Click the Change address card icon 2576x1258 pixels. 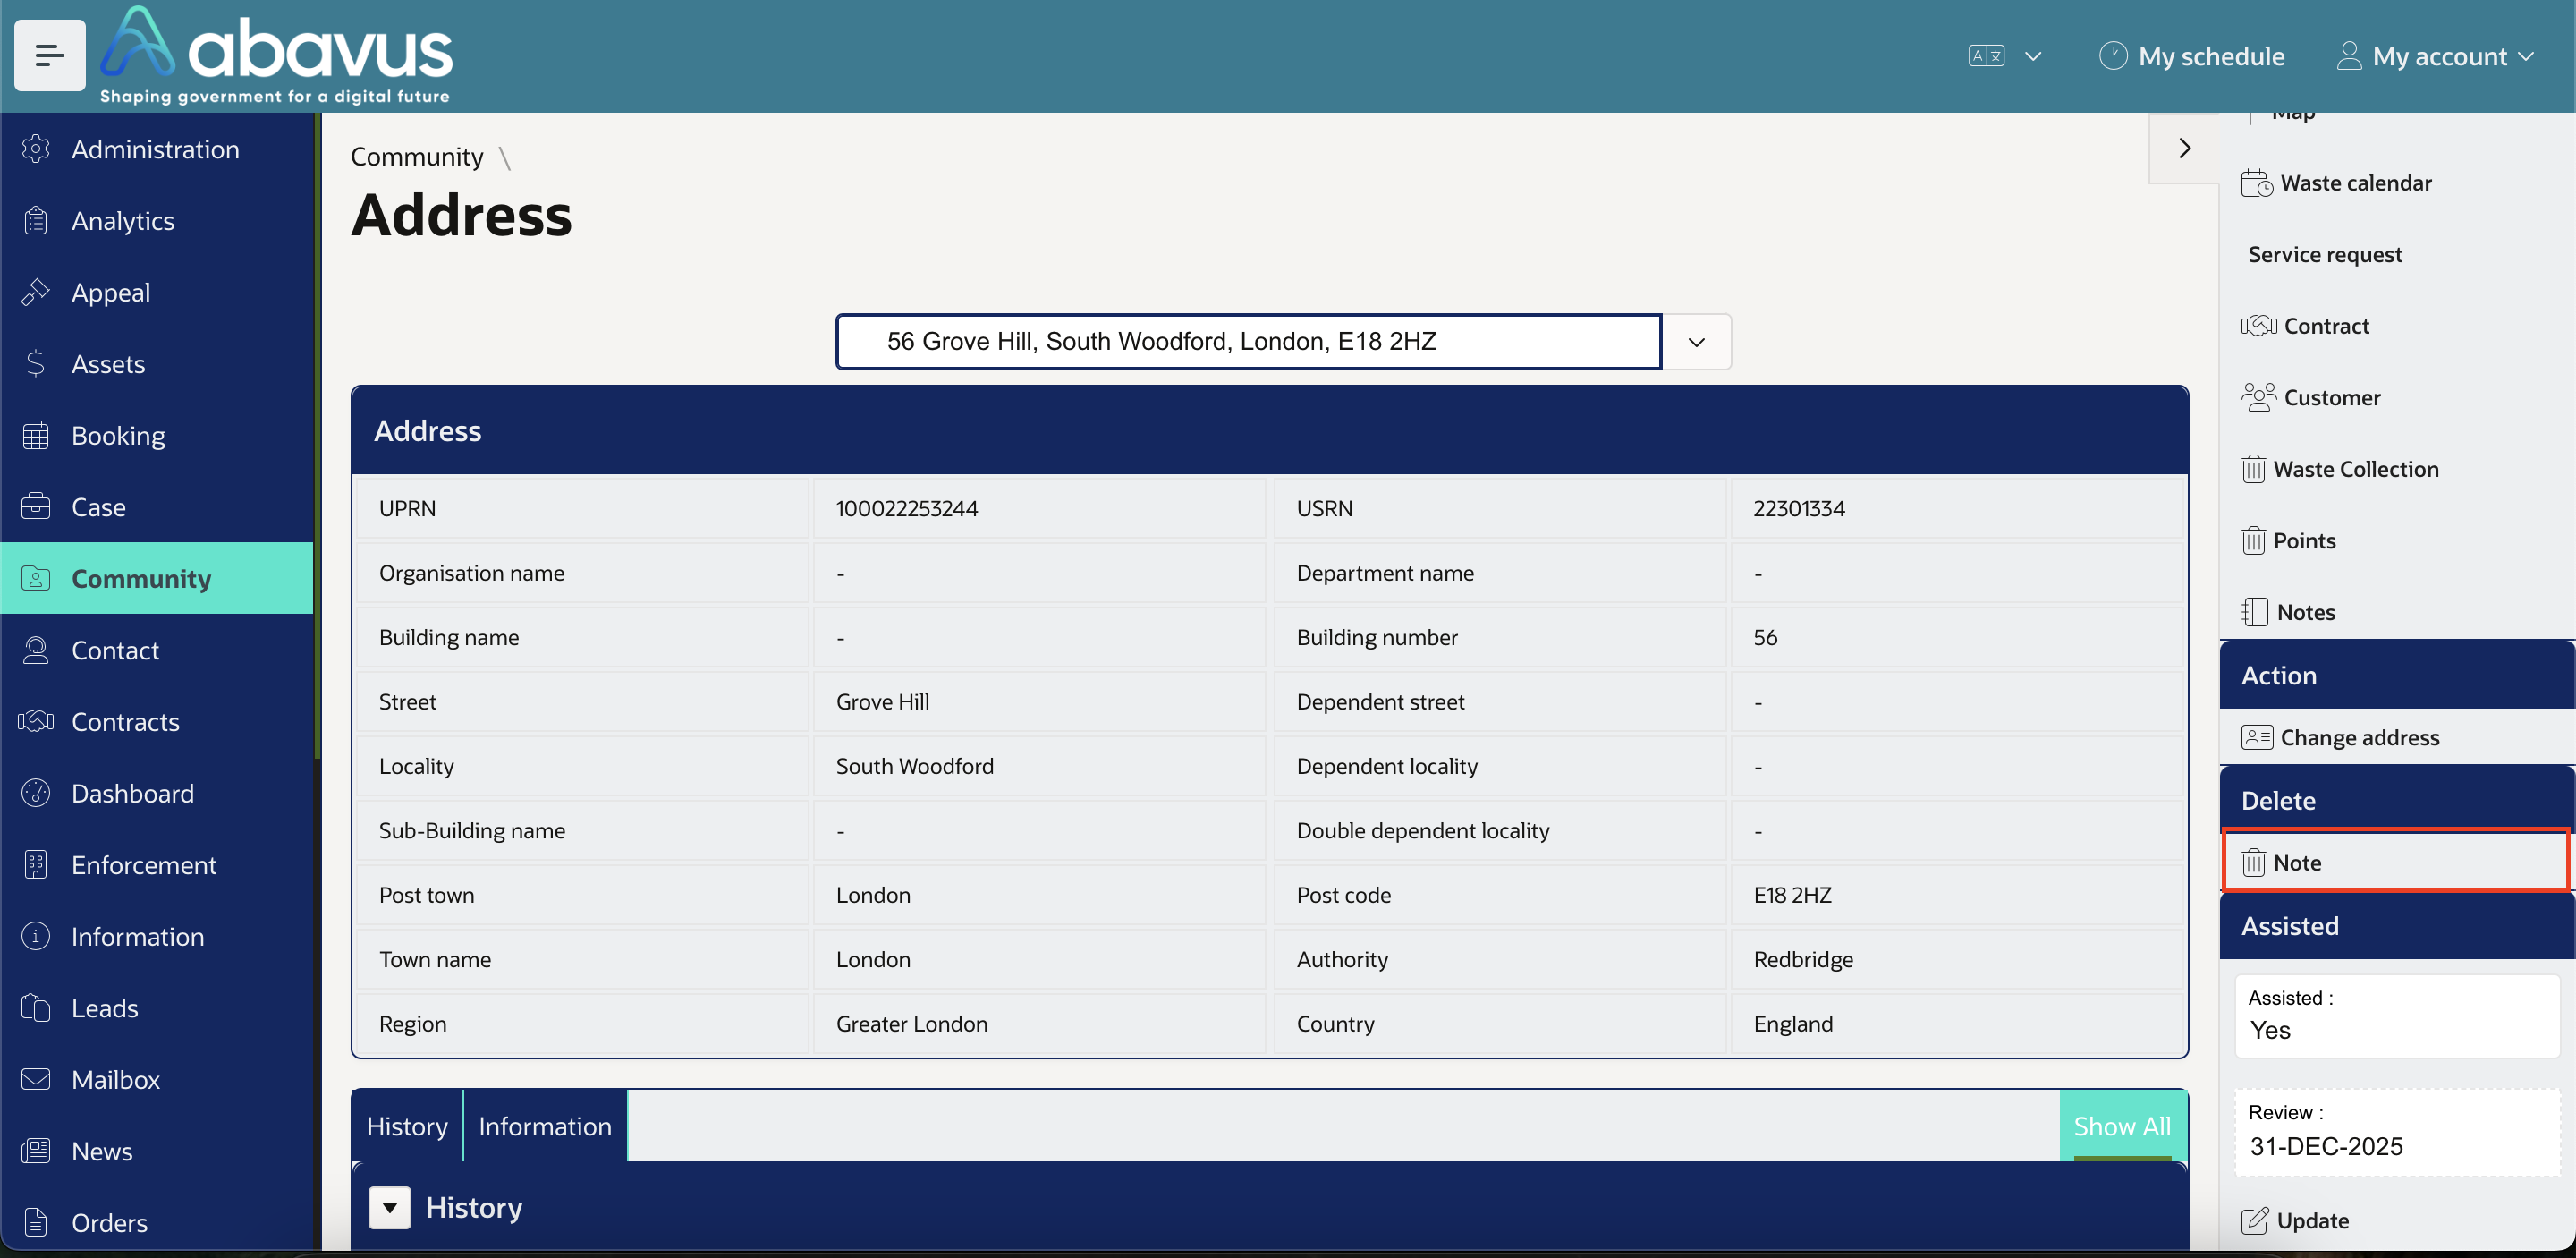2257,737
